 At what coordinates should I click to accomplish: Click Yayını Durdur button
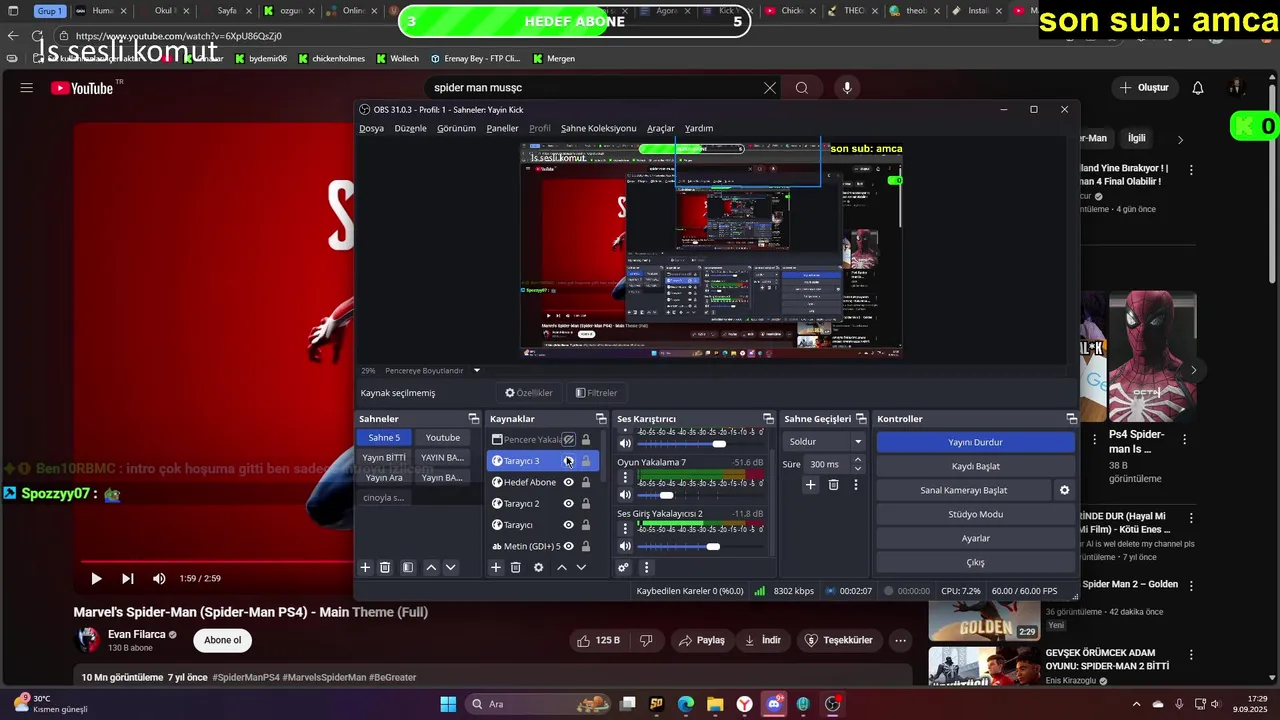[975, 442]
